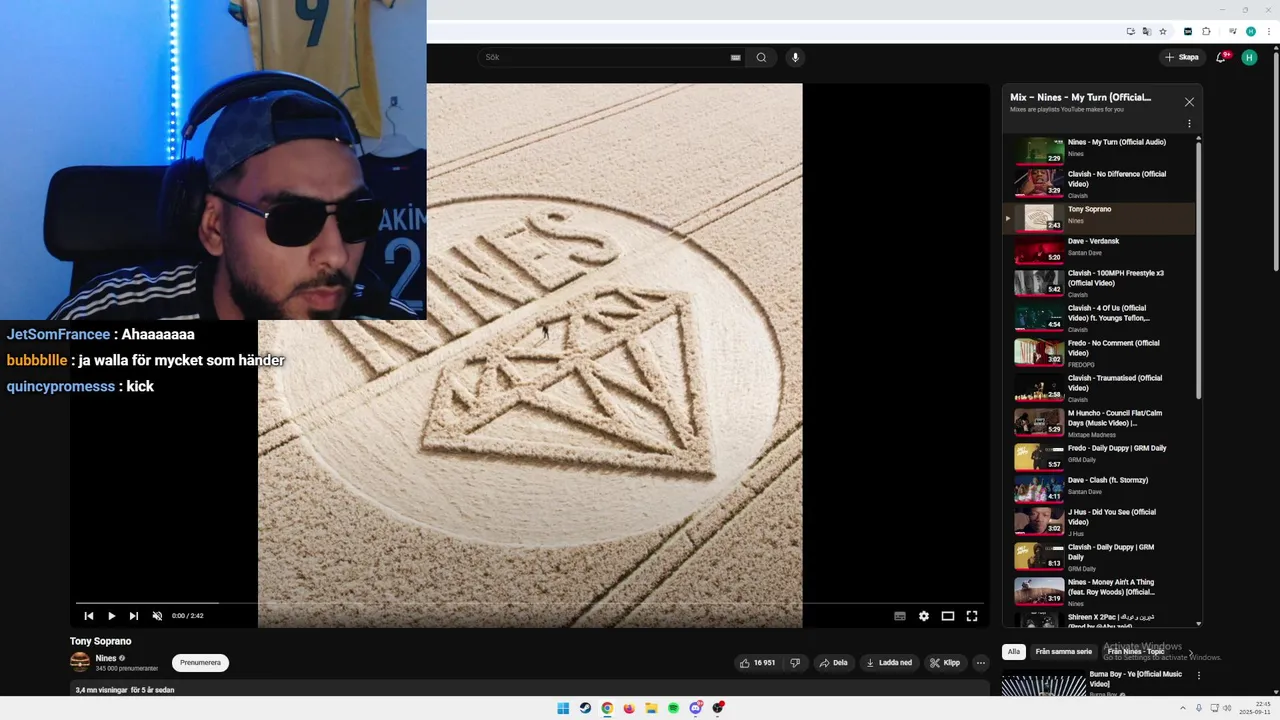Play Nines - My Turn (Official Audio)

(x=1098, y=150)
